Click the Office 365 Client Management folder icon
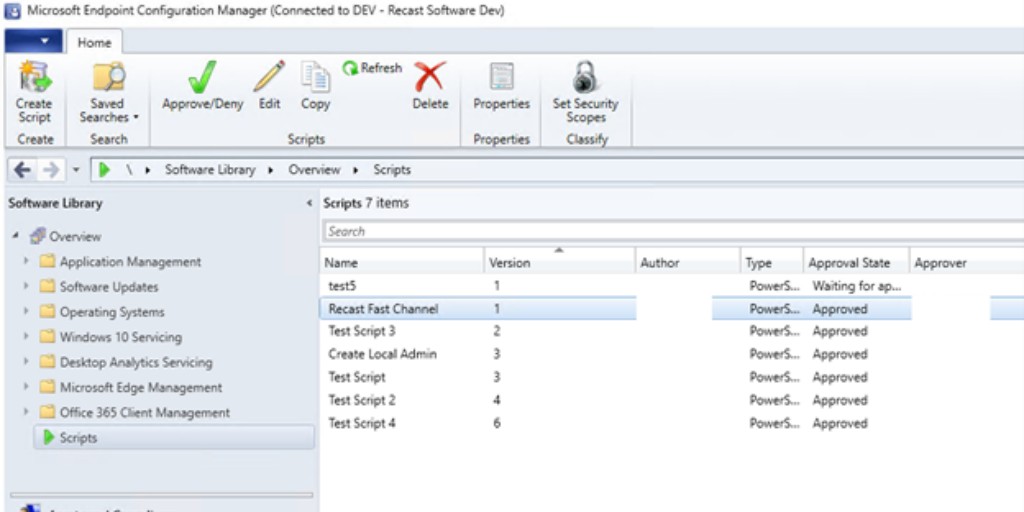1024x512 pixels. tap(46, 413)
